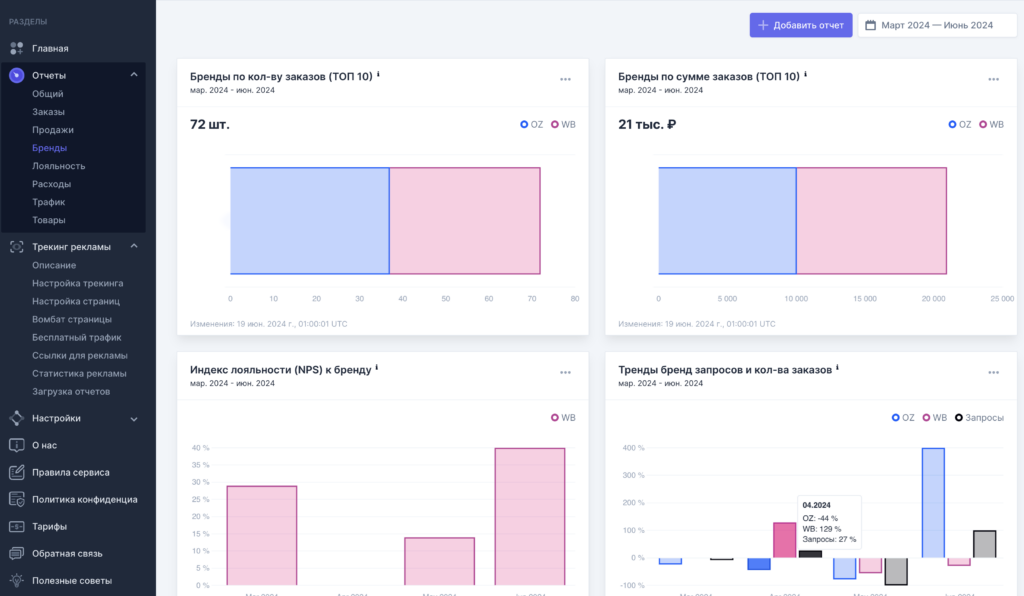Screen dimensions: 1024x596
Task: Open the Заказы report
Action: (x=48, y=112)
